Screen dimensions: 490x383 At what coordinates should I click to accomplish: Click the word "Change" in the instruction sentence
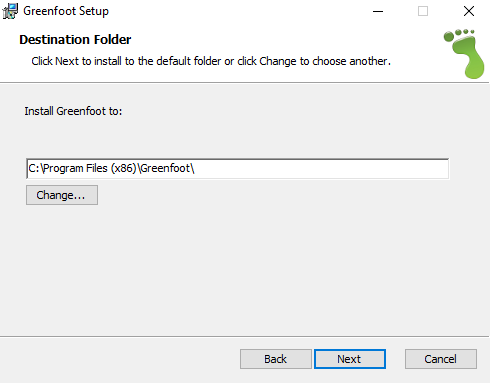point(278,62)
